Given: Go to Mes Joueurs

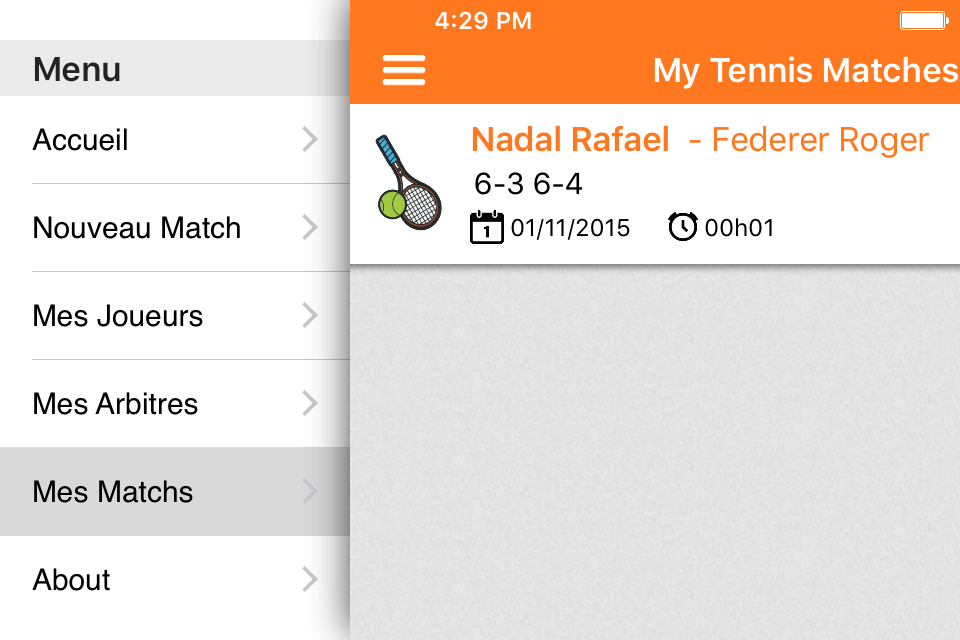Looking at the screenshot, I should pyautogui.click(x=175, y=316).
